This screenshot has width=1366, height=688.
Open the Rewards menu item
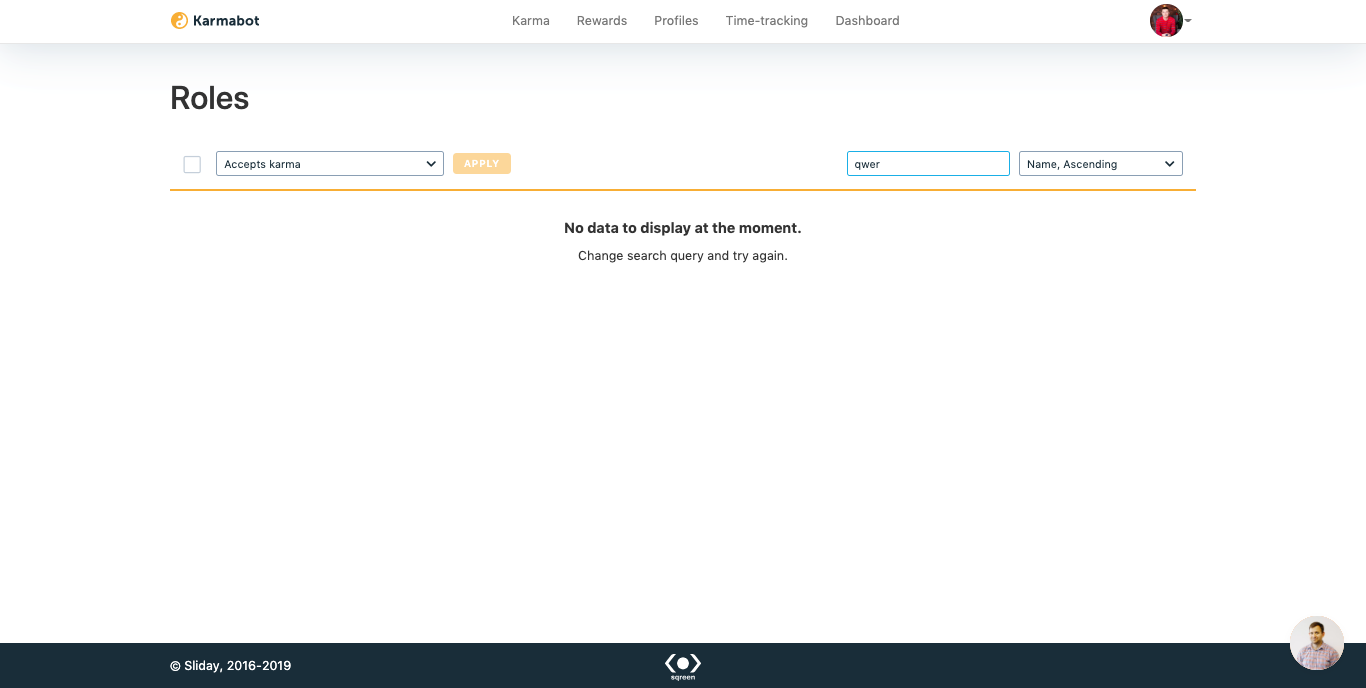click(x=602, y=21)
